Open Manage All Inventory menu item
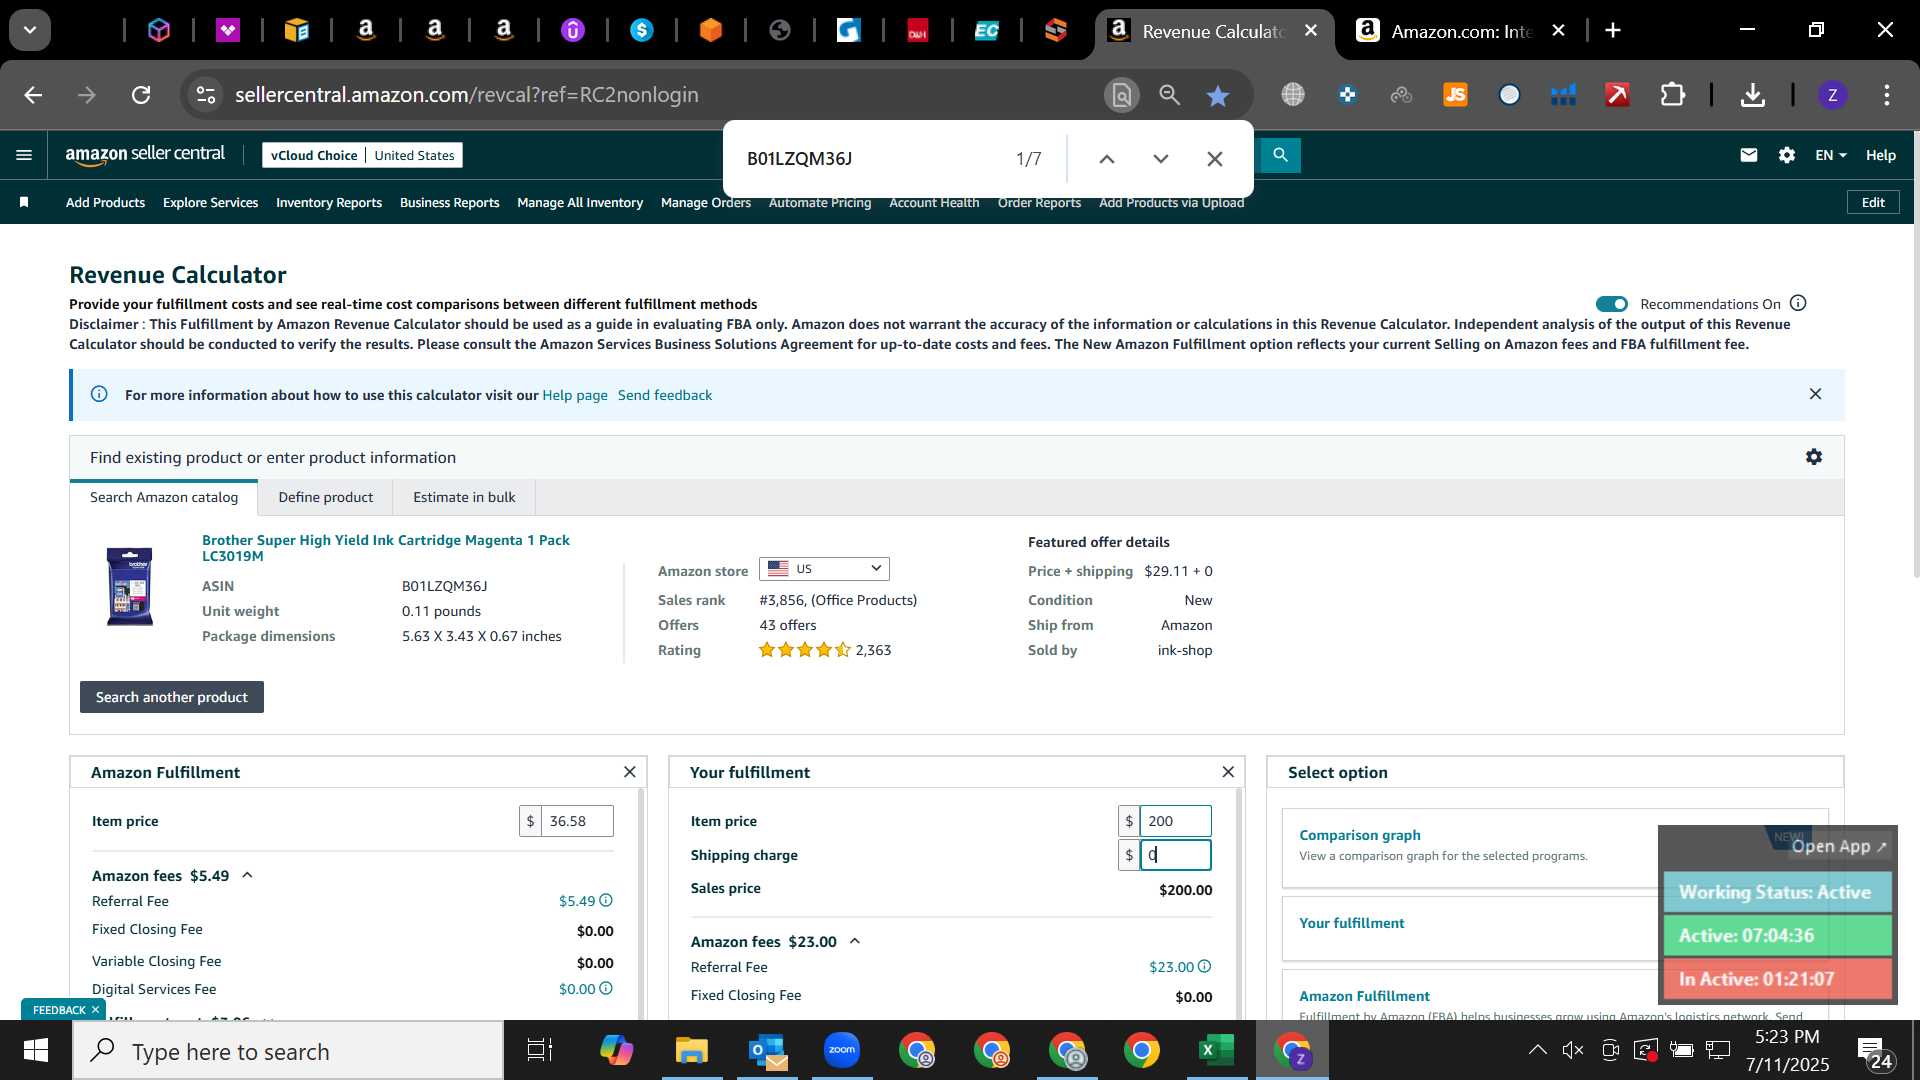This screenshot has height=1080, width=1920. (580, 202)
